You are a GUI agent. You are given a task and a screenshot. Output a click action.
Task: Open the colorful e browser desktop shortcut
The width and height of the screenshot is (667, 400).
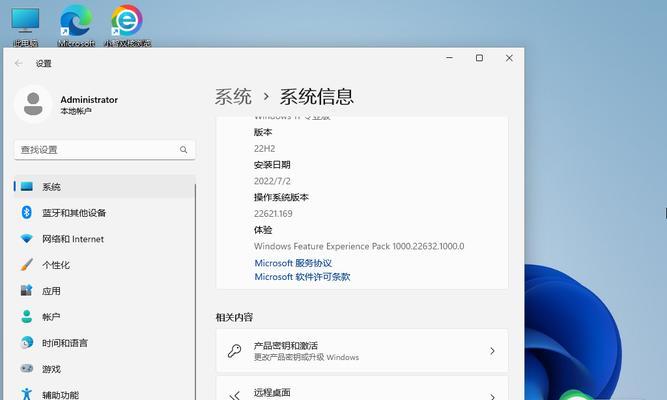127,25
